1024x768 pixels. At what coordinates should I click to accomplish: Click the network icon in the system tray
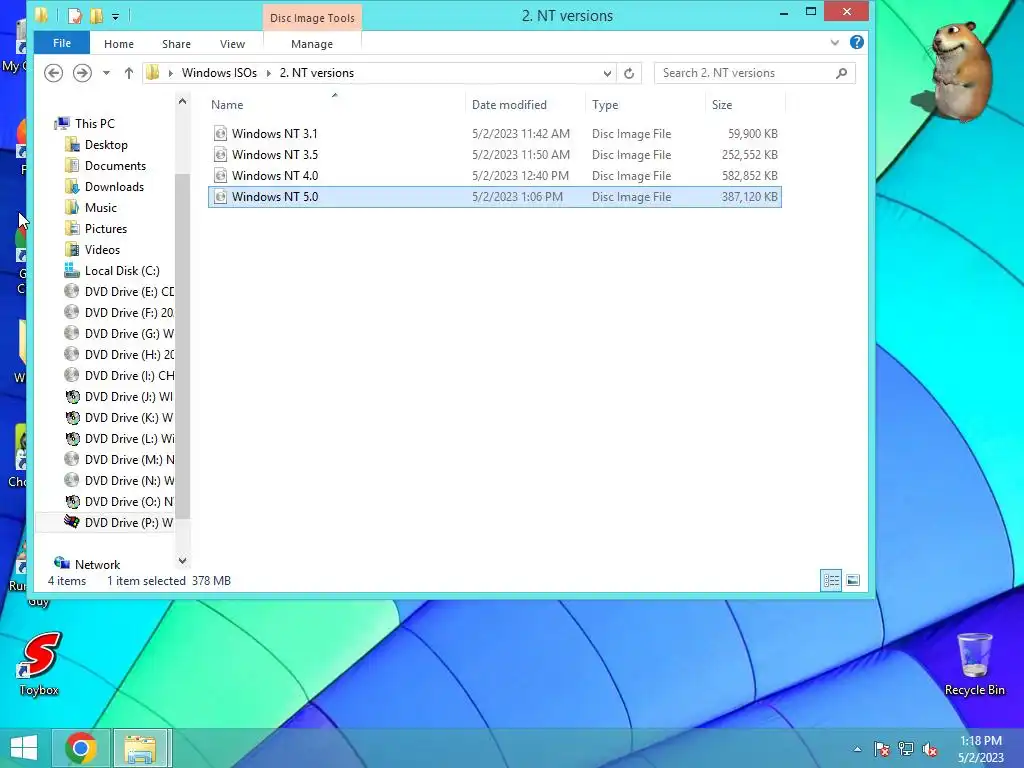click(x=906, y=749)
